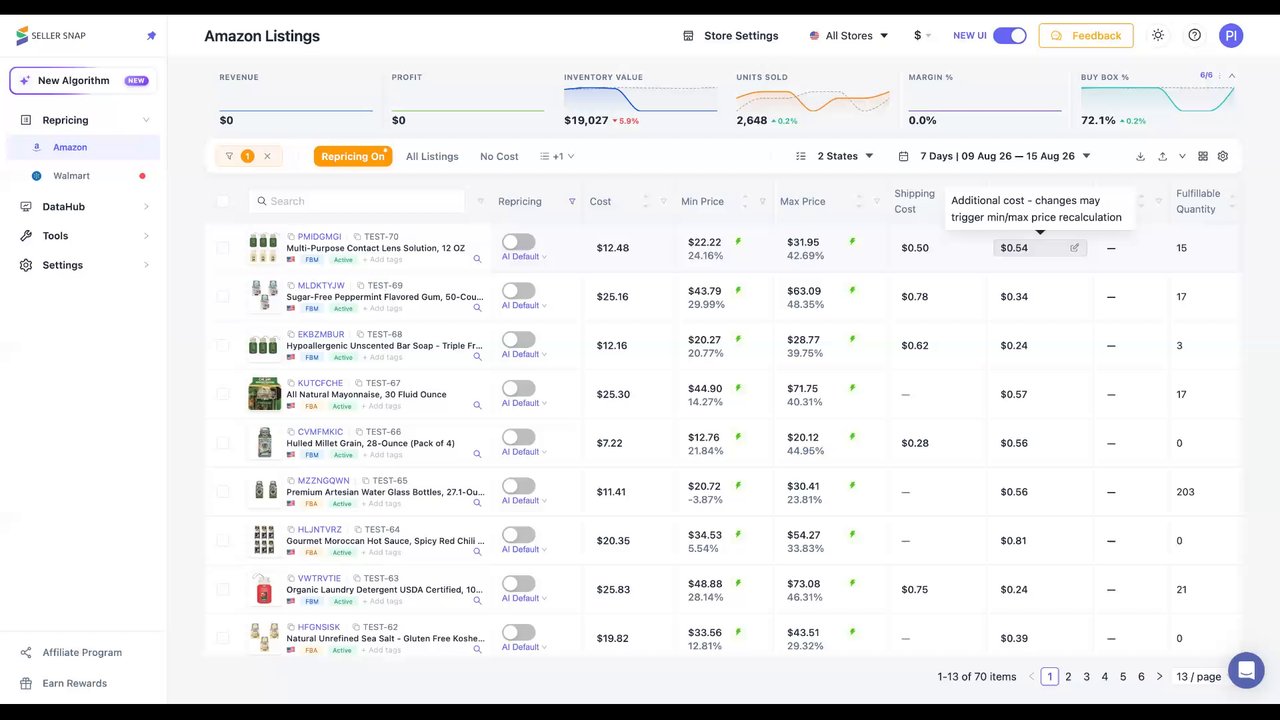Switch to the No Cost tab

click(x=499, y=156)
